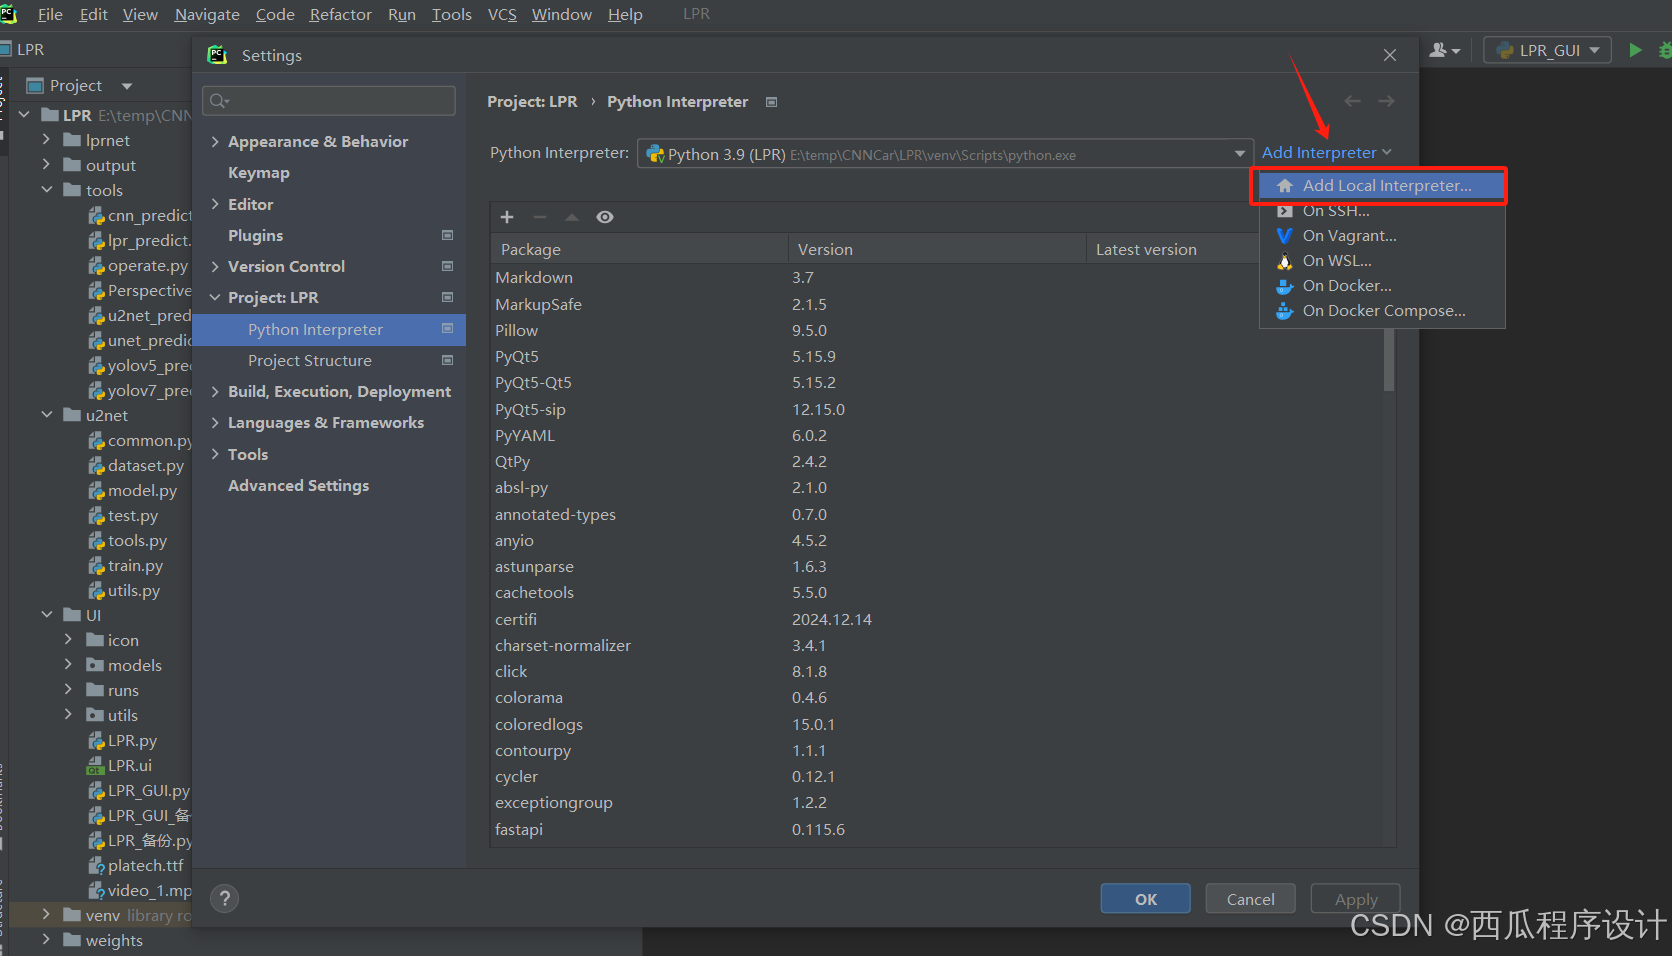Screen dimensions: 1672x956
Task: Close the Settings dialog
Action: (1390, 55)
